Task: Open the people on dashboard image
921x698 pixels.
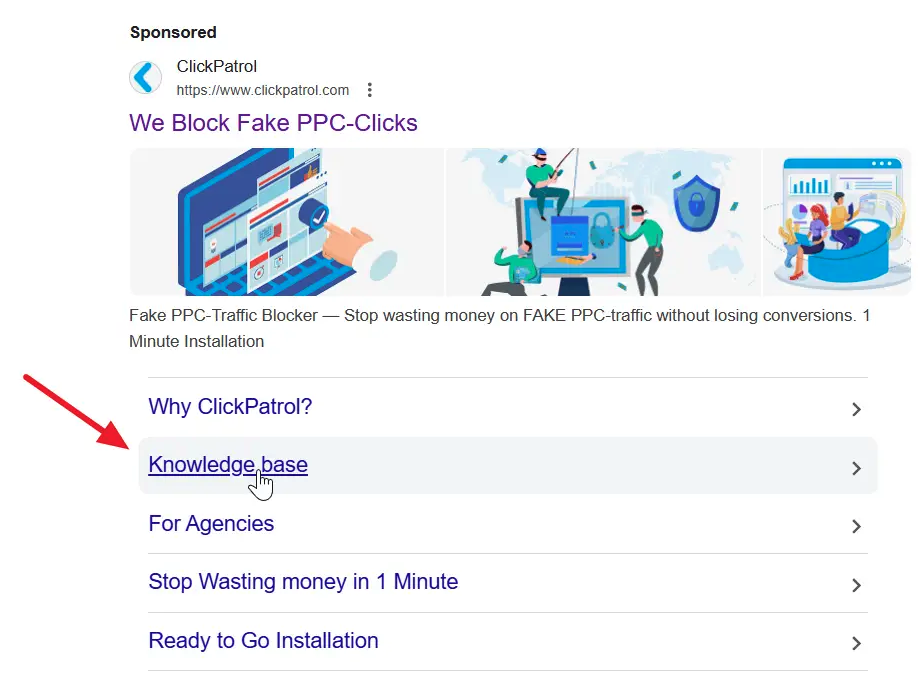Action: (837, 222)
